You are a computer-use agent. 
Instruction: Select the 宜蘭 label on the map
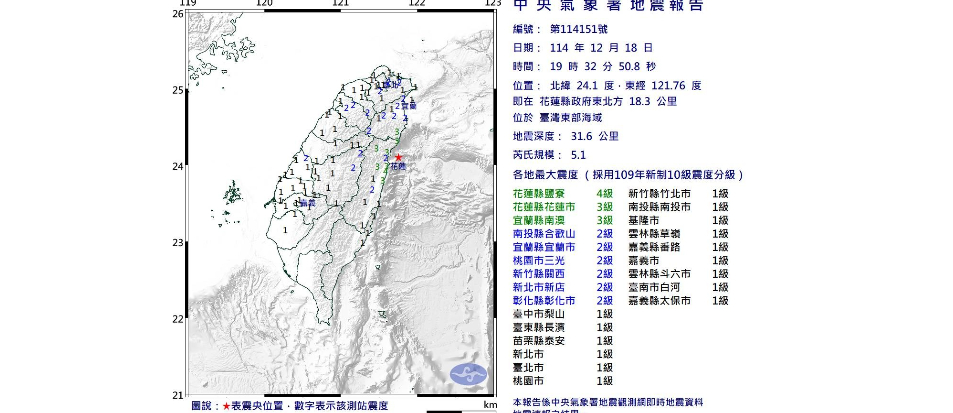(x=407, y=104)
